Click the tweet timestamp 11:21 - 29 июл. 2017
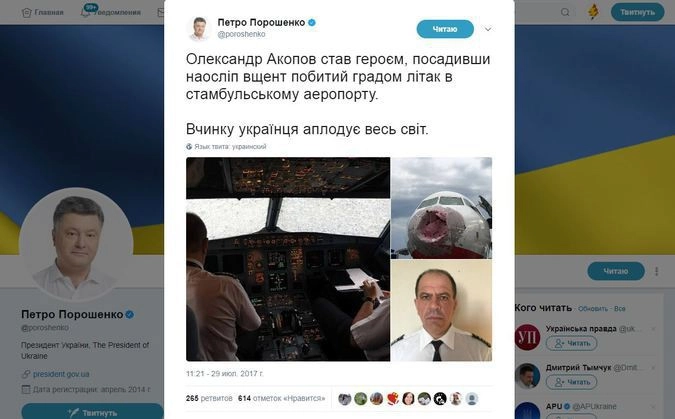 pyautogui.click(x=224, y=374)
